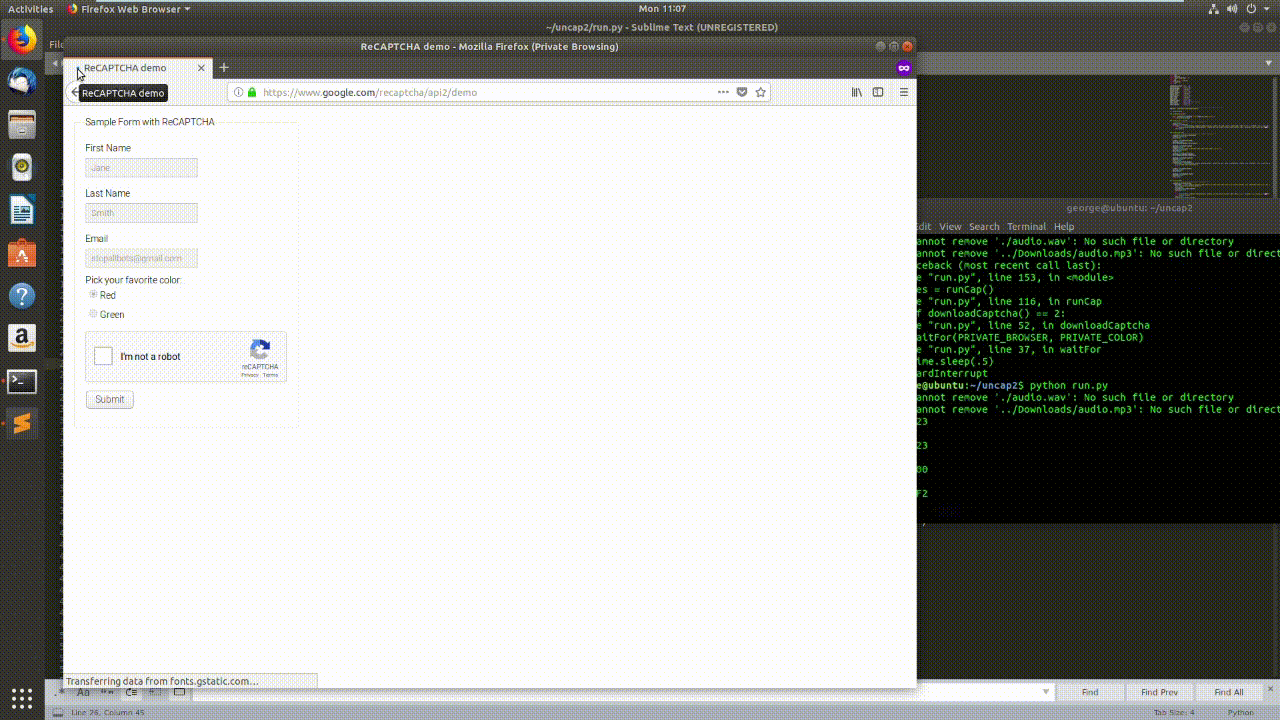Check the I'm not a robot checkbox
The height and width of the screenshot is (720, 1280).
pos(103,357)
